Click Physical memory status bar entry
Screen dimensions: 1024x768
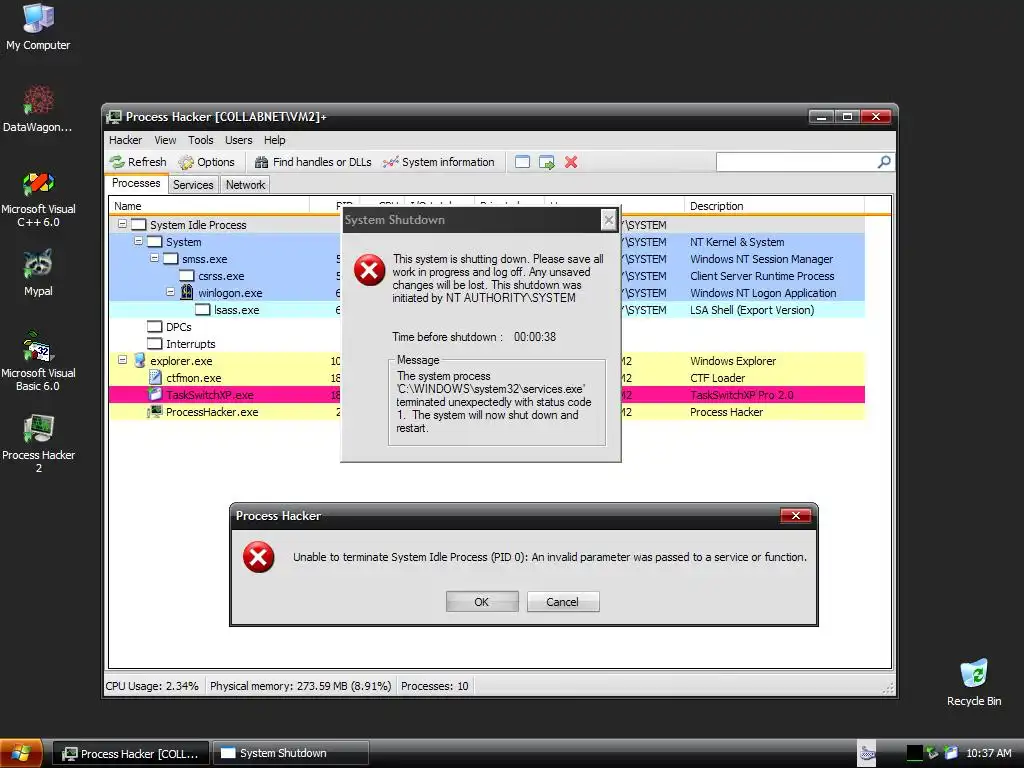click(300, 686)
